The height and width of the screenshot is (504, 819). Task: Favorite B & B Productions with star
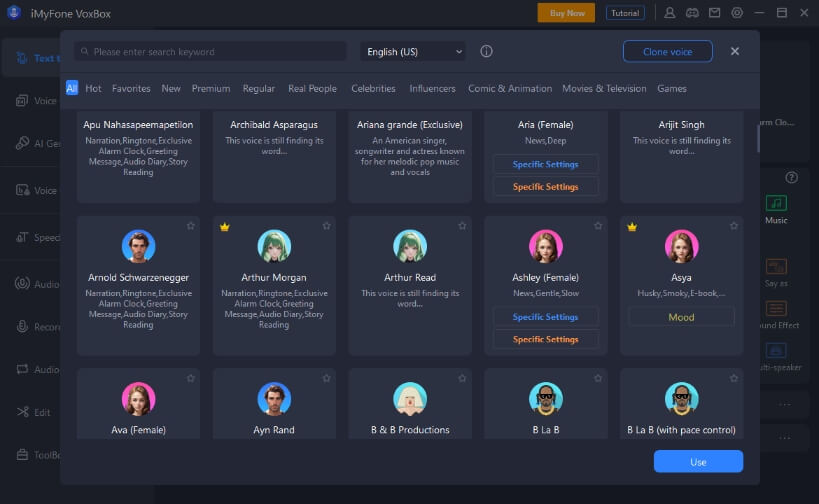(x=462, y=378)
